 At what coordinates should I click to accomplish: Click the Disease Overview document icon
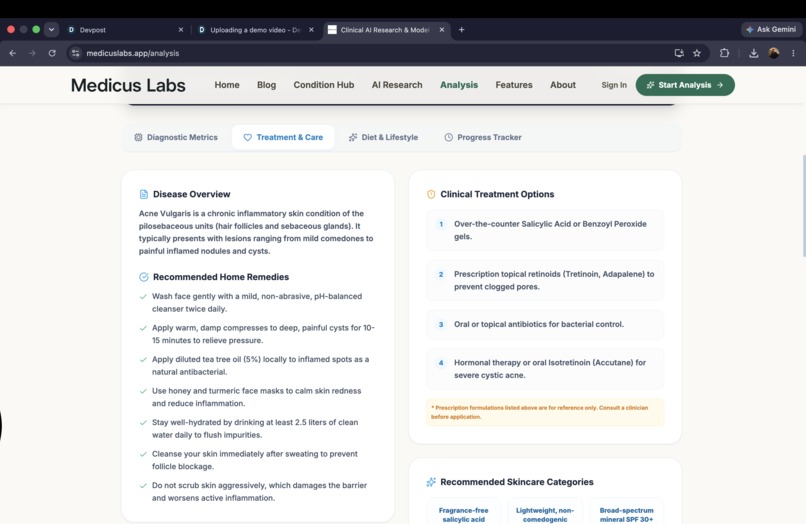tap(143, 194)
